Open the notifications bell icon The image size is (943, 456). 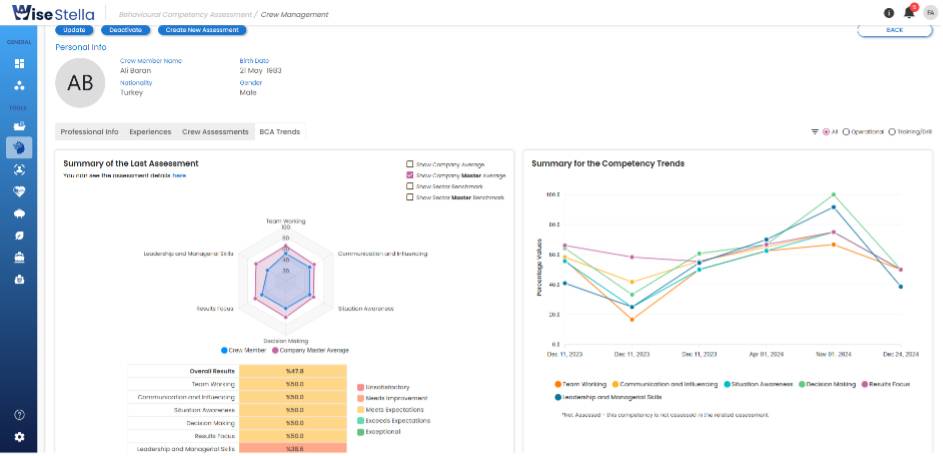[909, 12]
